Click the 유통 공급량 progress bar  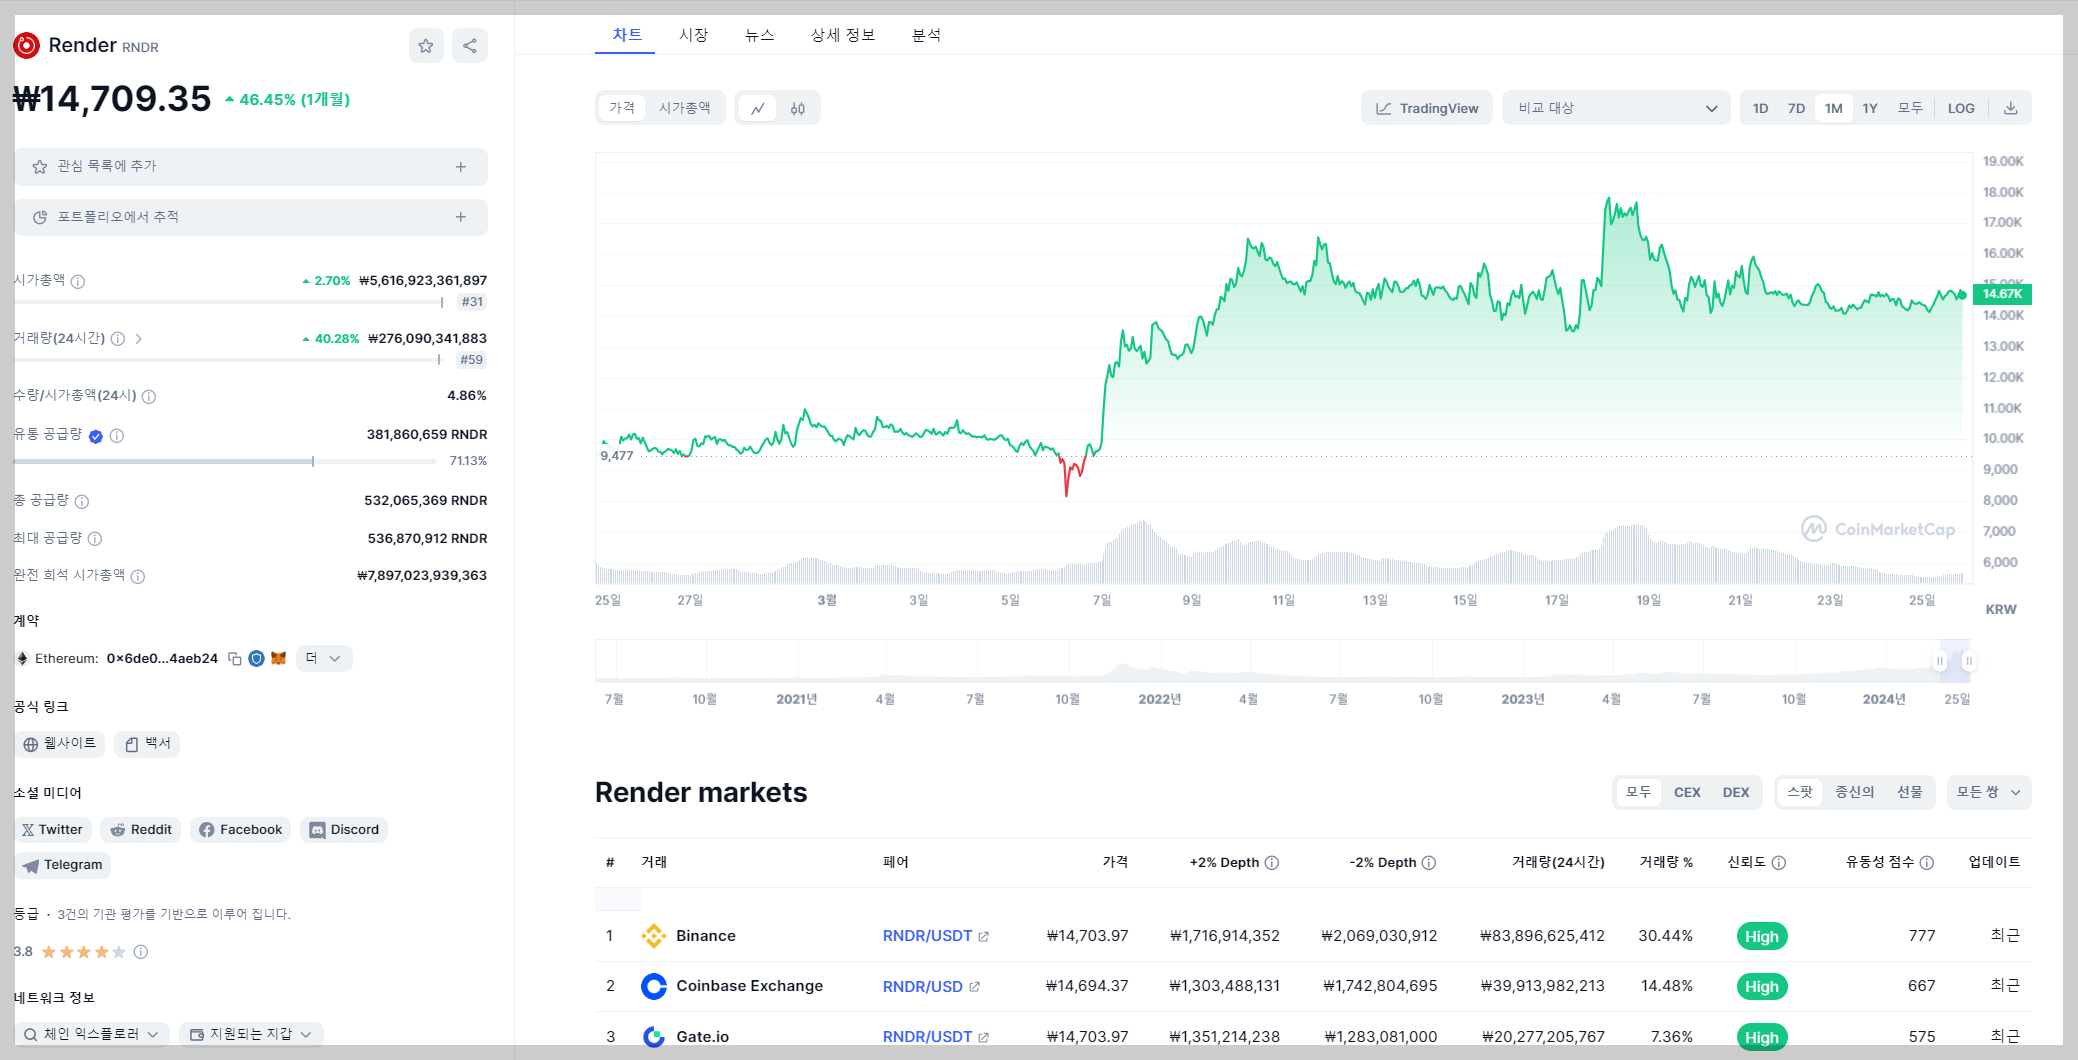[225, 462]
